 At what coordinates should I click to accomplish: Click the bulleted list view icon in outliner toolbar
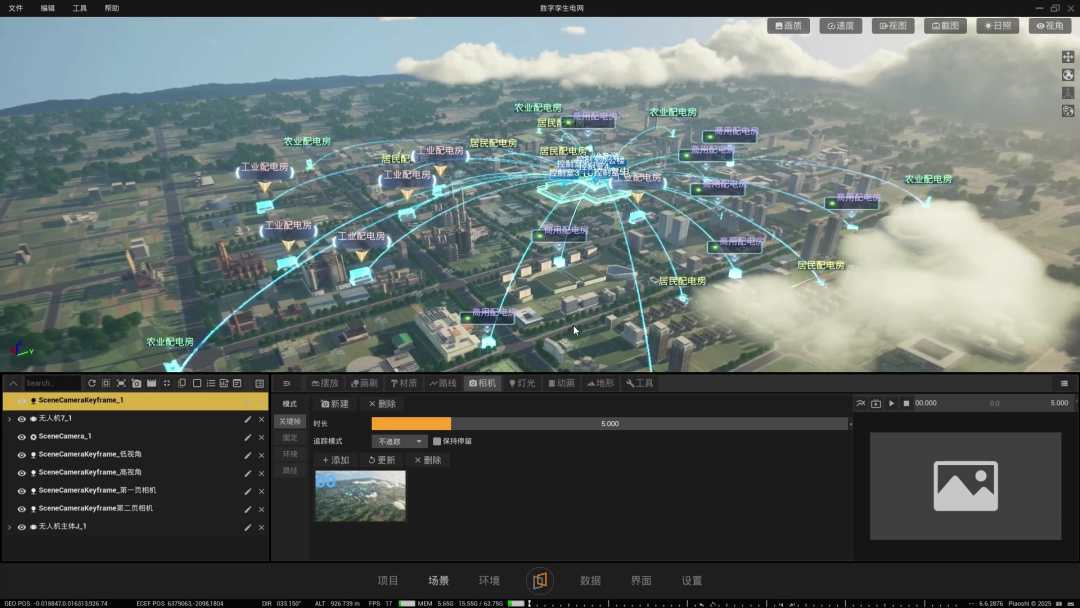[x=211, y=383]
